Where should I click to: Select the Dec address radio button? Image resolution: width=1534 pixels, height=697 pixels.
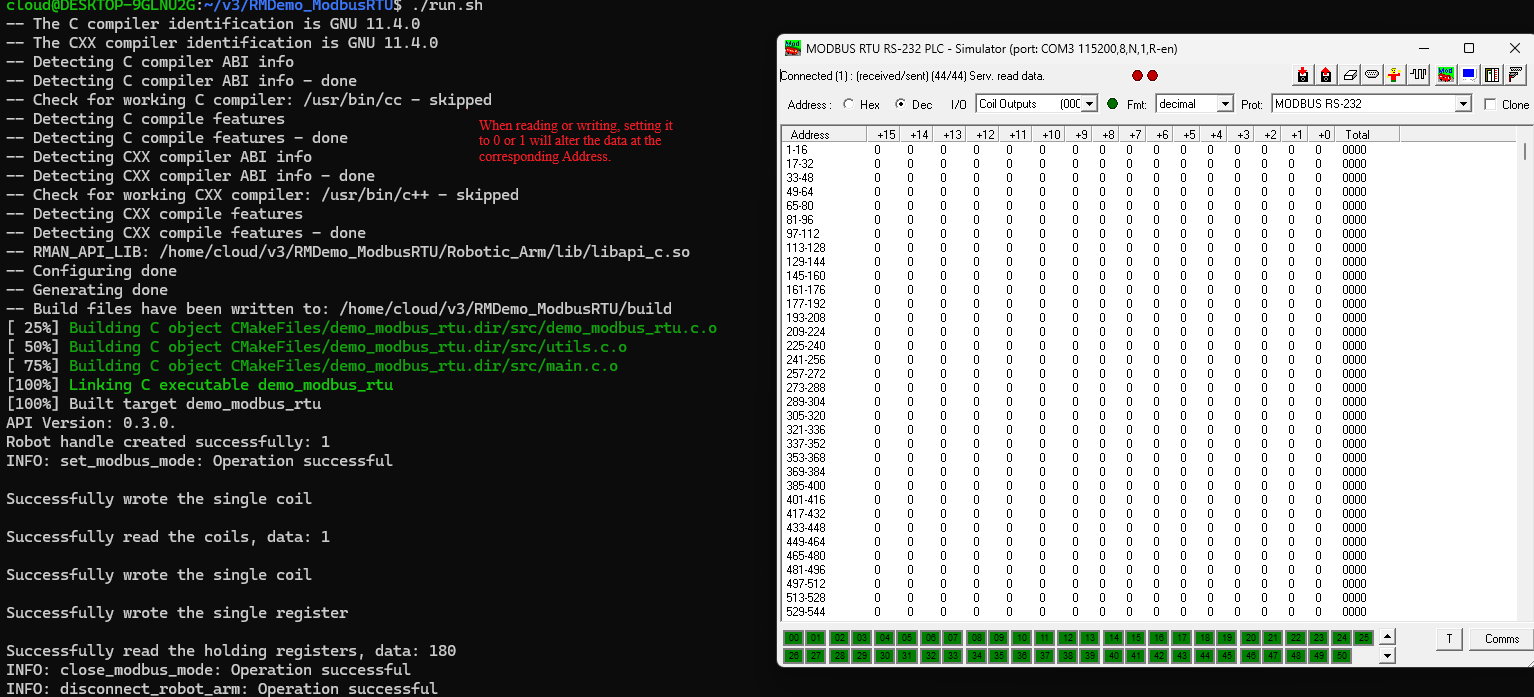[900, 104]
